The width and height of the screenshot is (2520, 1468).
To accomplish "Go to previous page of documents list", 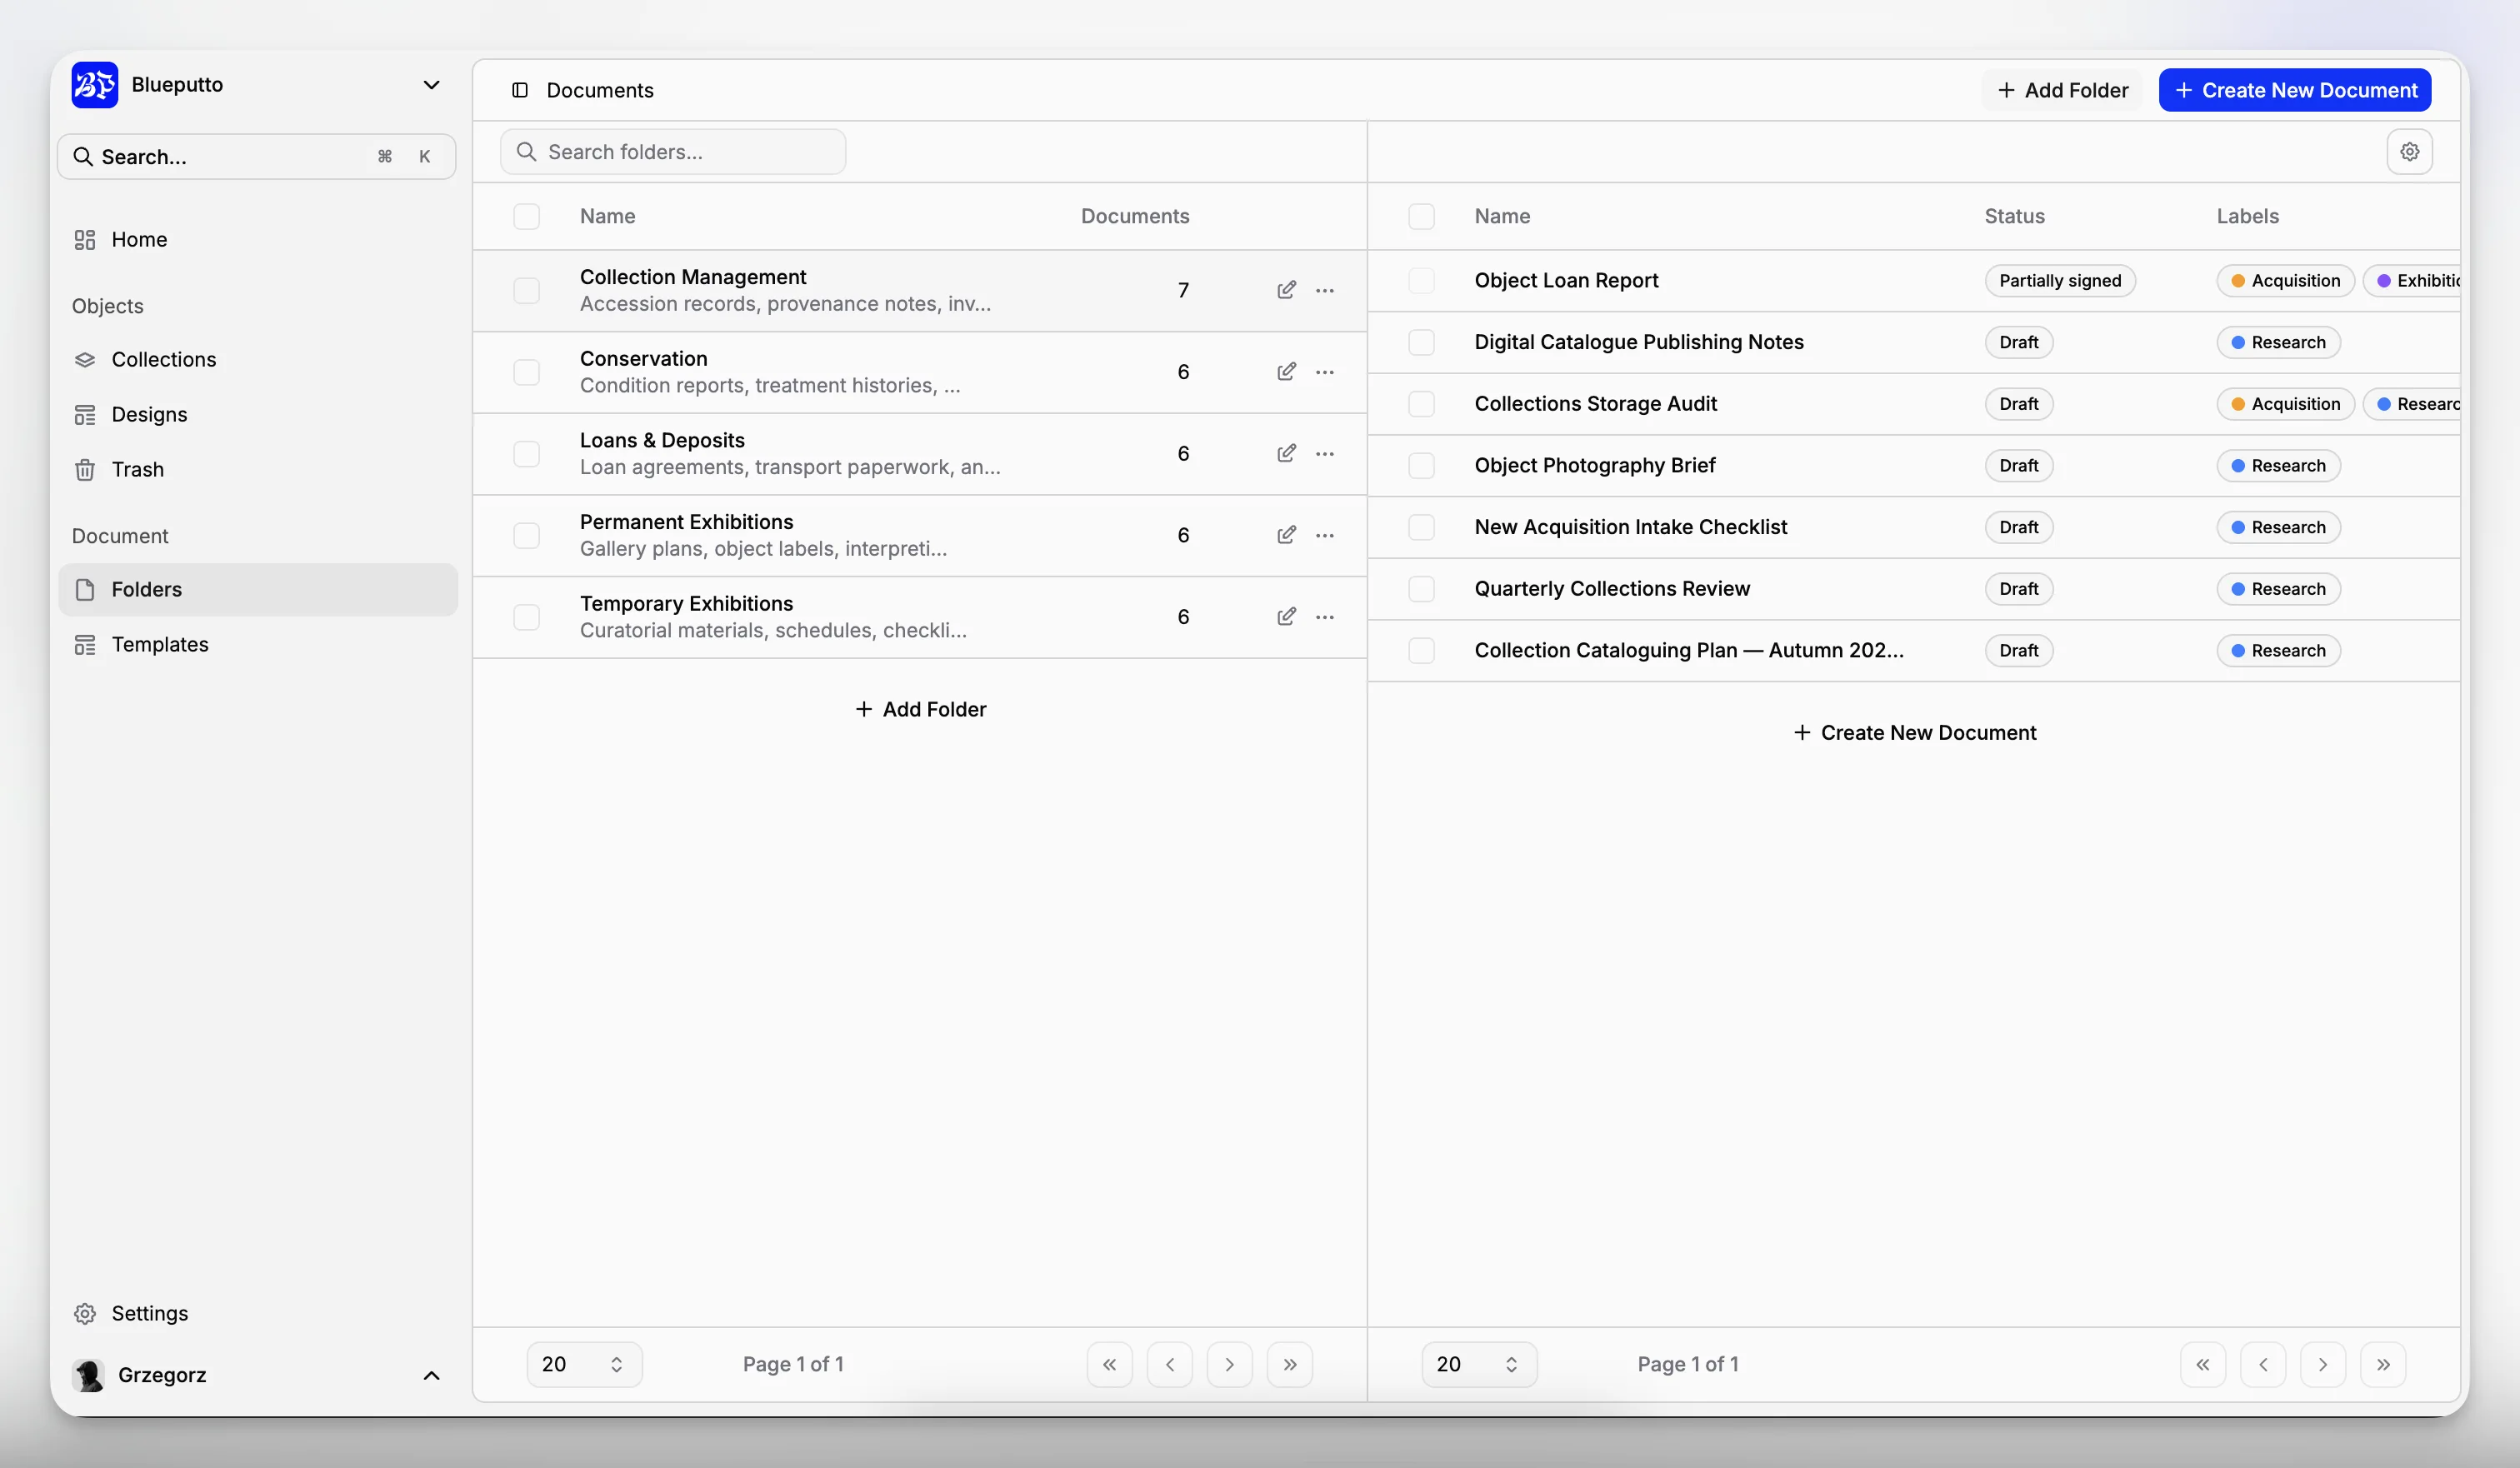I will (x=2263, y=1364).
